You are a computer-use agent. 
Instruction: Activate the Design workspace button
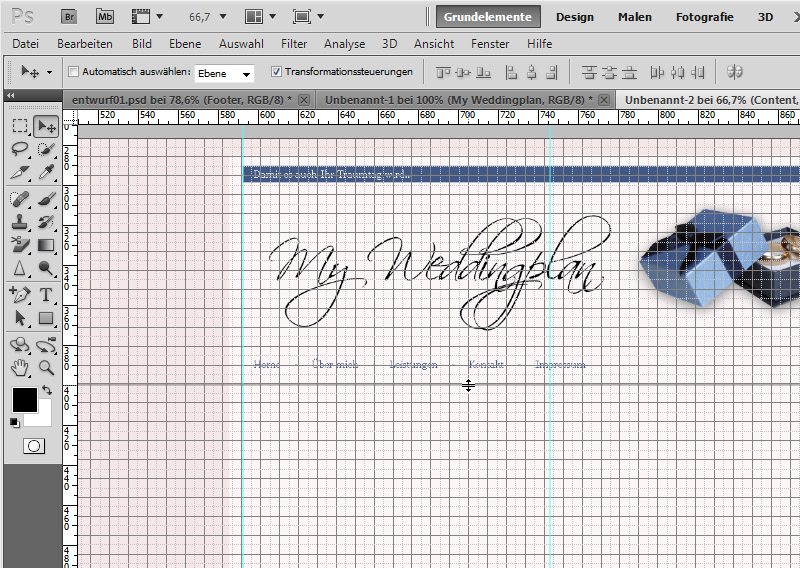[x=575, y=17]
